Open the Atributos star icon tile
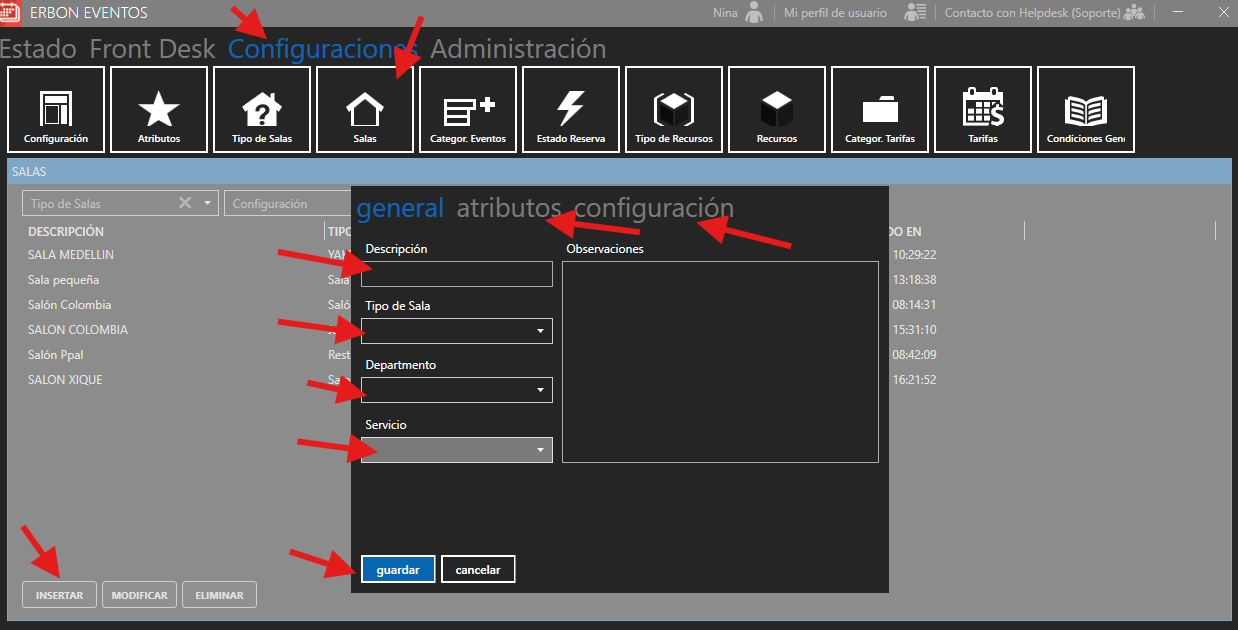 [159, 109]
